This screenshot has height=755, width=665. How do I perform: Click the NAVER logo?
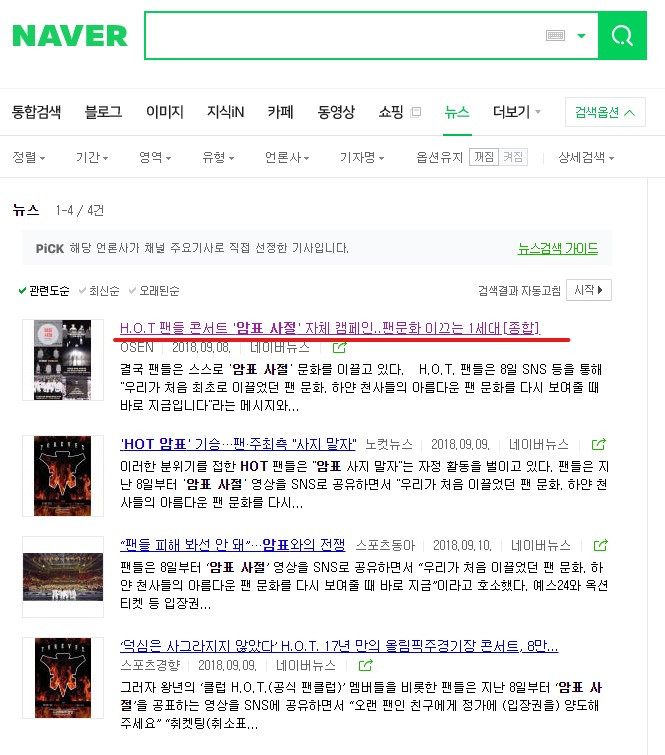[x=70, y=36]
